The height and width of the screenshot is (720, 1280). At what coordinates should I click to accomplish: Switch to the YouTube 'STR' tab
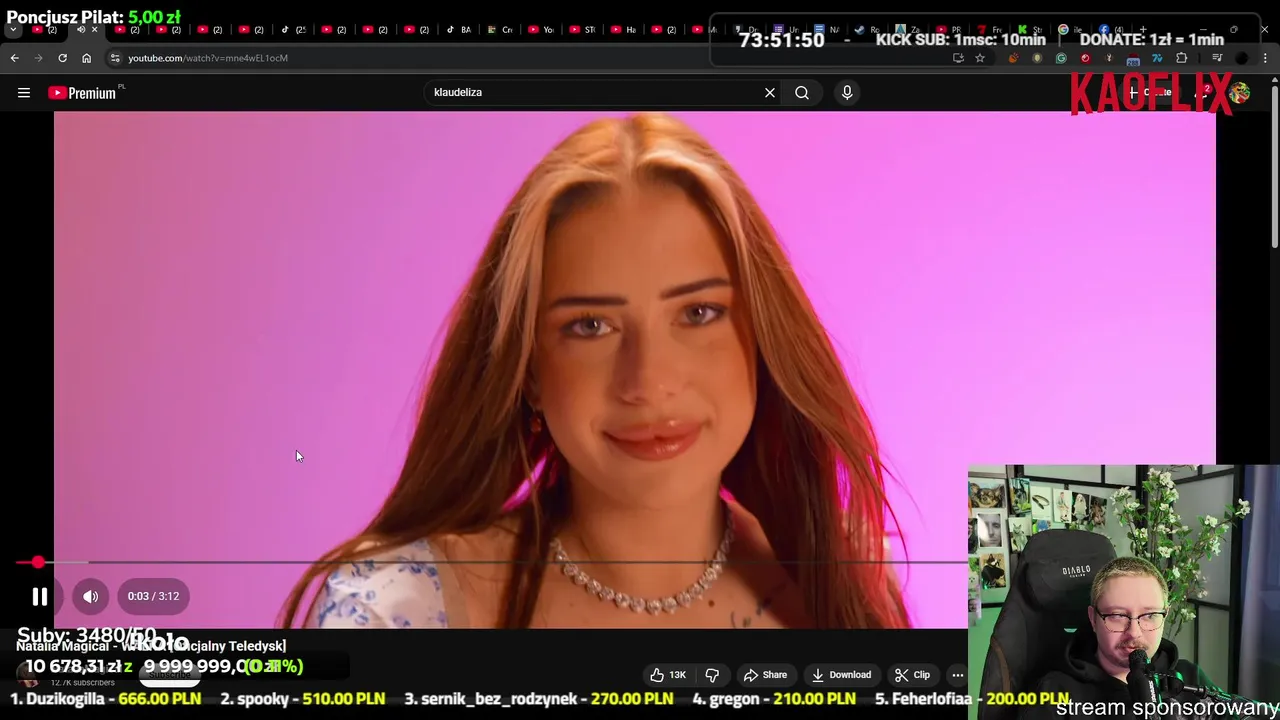pyautogui.click(x=582, y=30)
